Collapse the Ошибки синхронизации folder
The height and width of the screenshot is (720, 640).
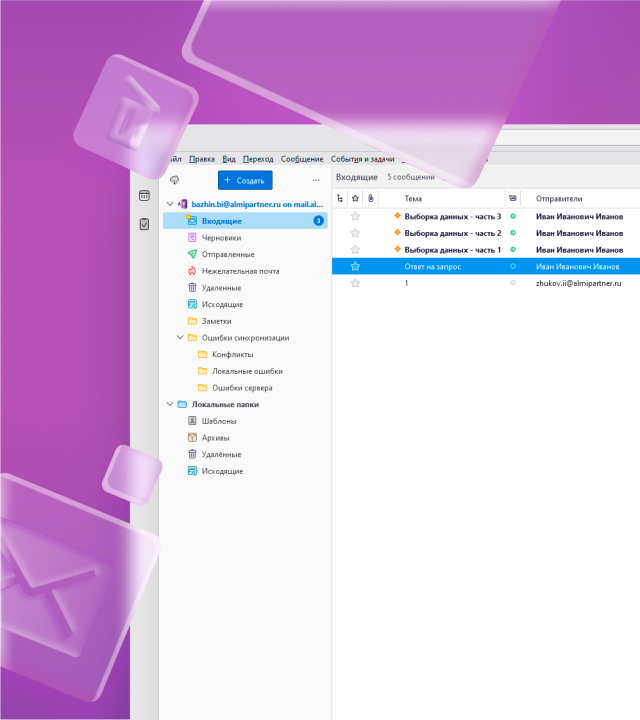(180, 338)
